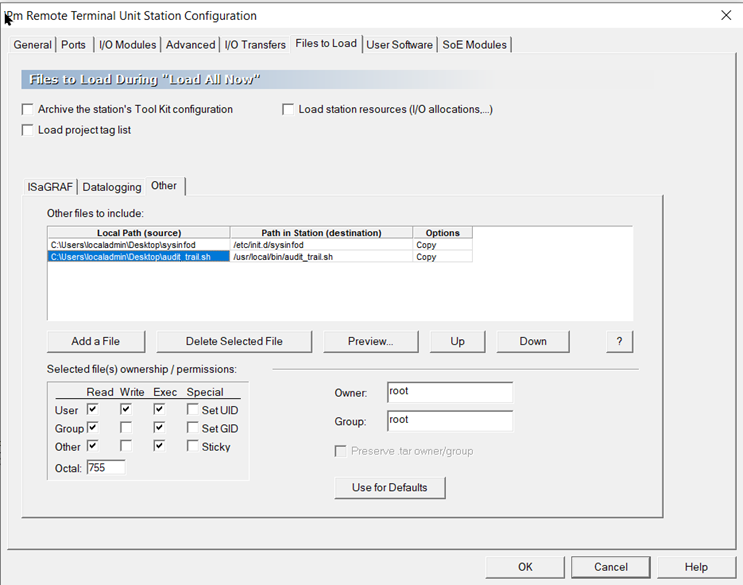Select the sysinfod file row
The image size is (743, 585).
pos(138,245)
